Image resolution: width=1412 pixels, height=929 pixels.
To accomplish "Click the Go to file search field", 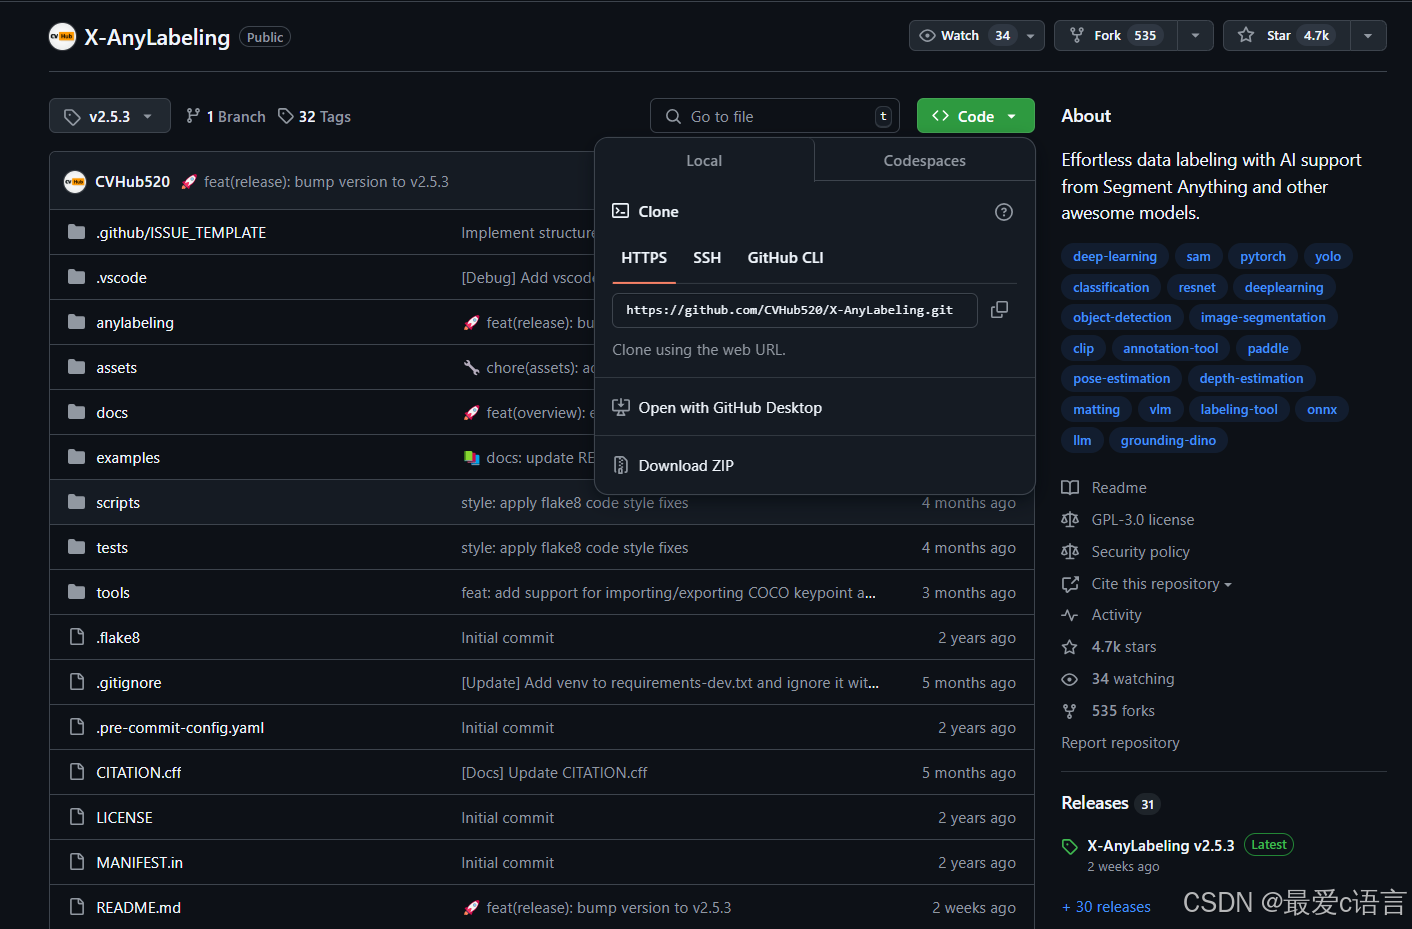I will 775,116.
